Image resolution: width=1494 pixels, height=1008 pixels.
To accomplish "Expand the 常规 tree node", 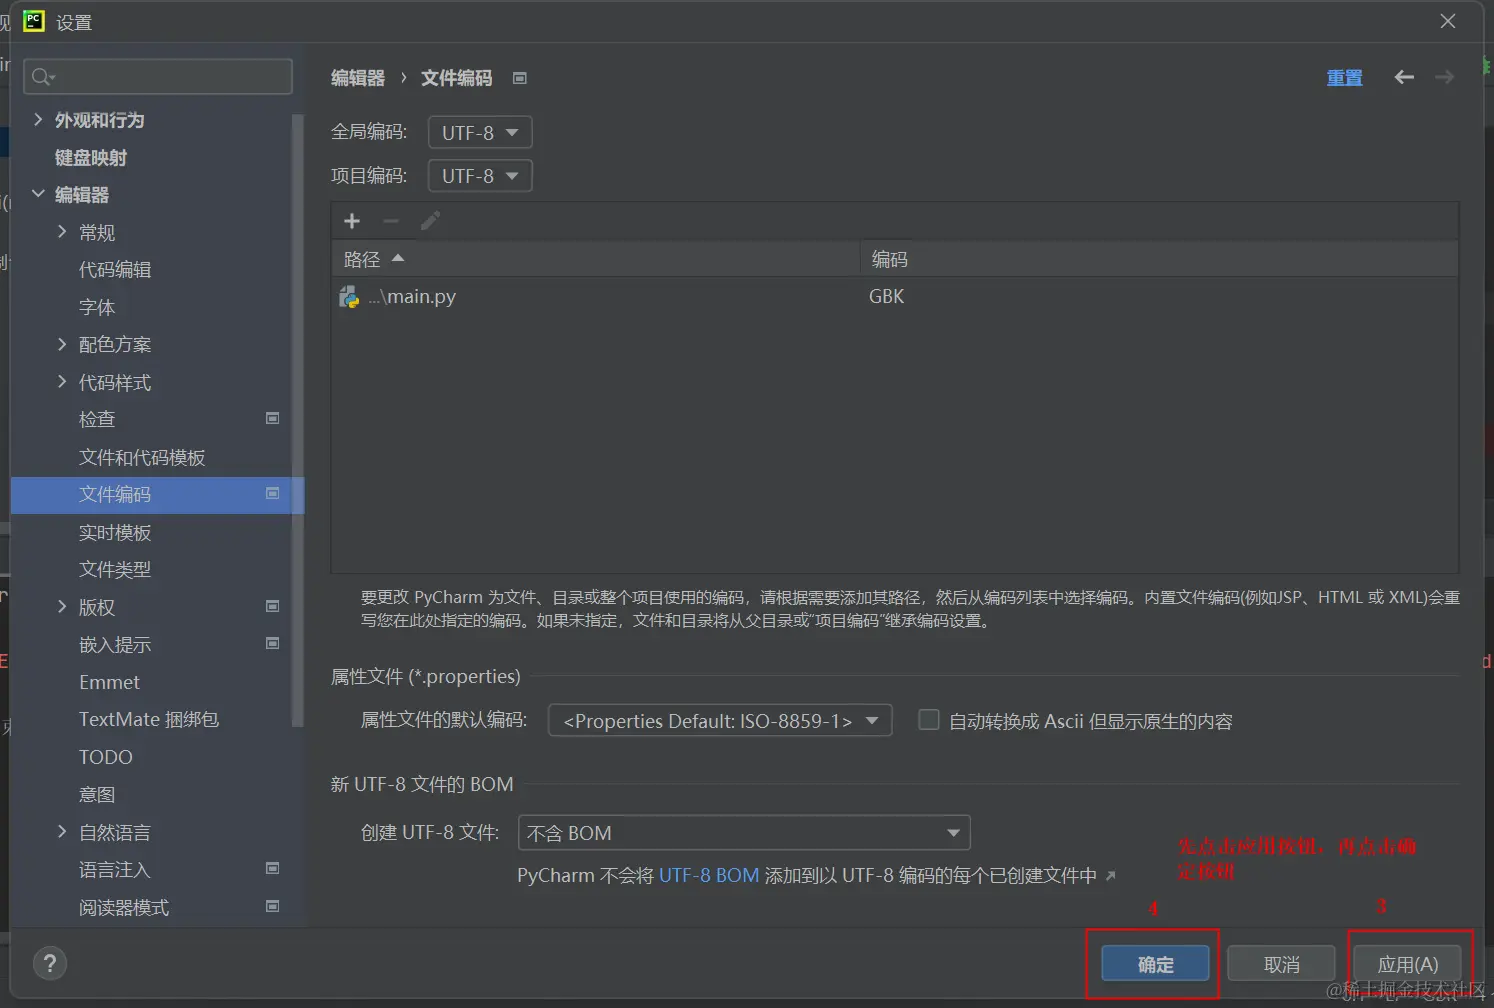I will coord(62,232).
